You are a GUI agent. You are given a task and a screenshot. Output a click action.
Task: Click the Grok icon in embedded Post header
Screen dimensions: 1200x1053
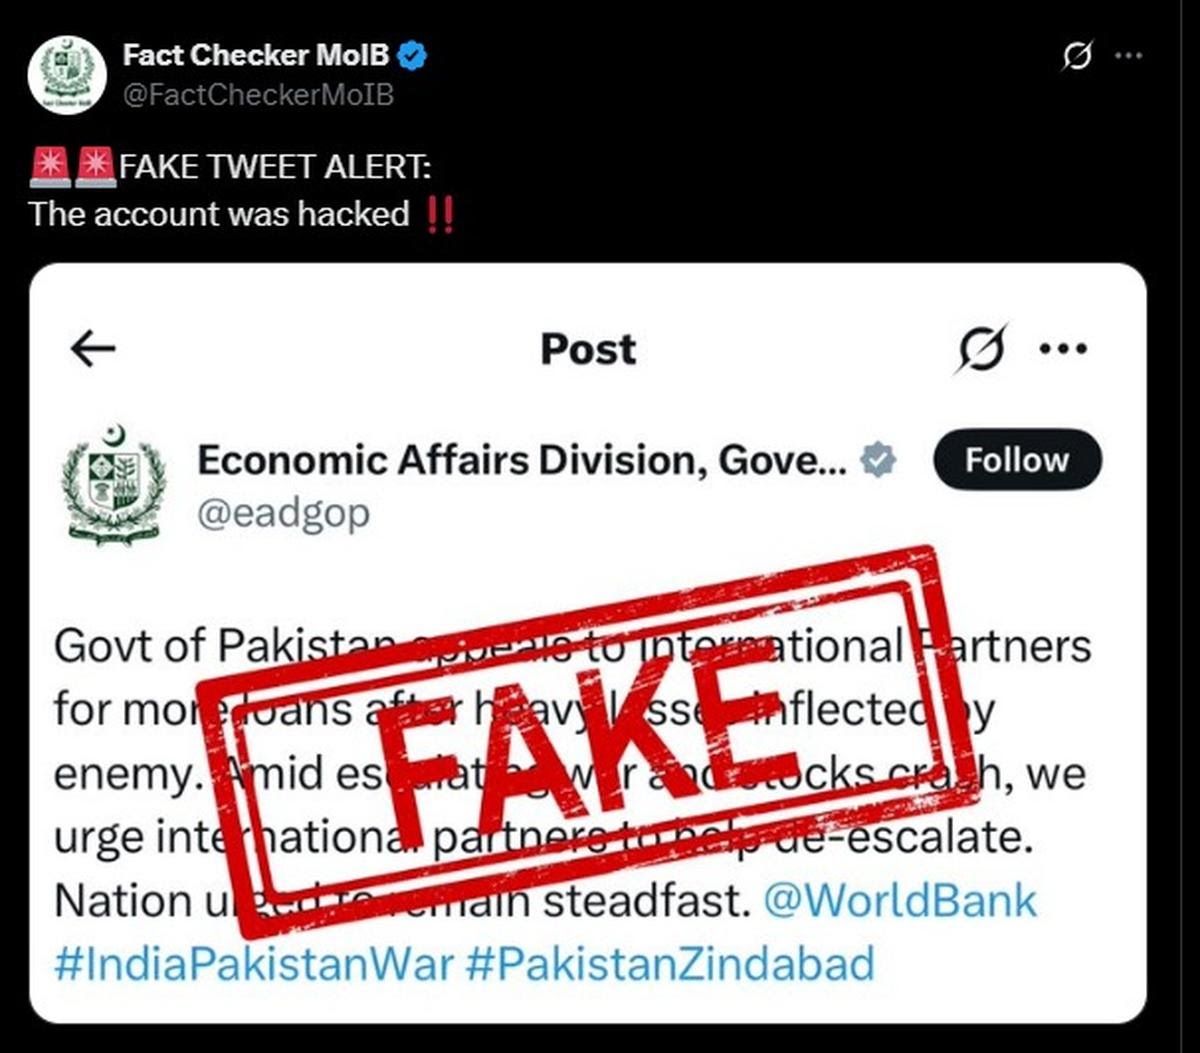(981, 348)
